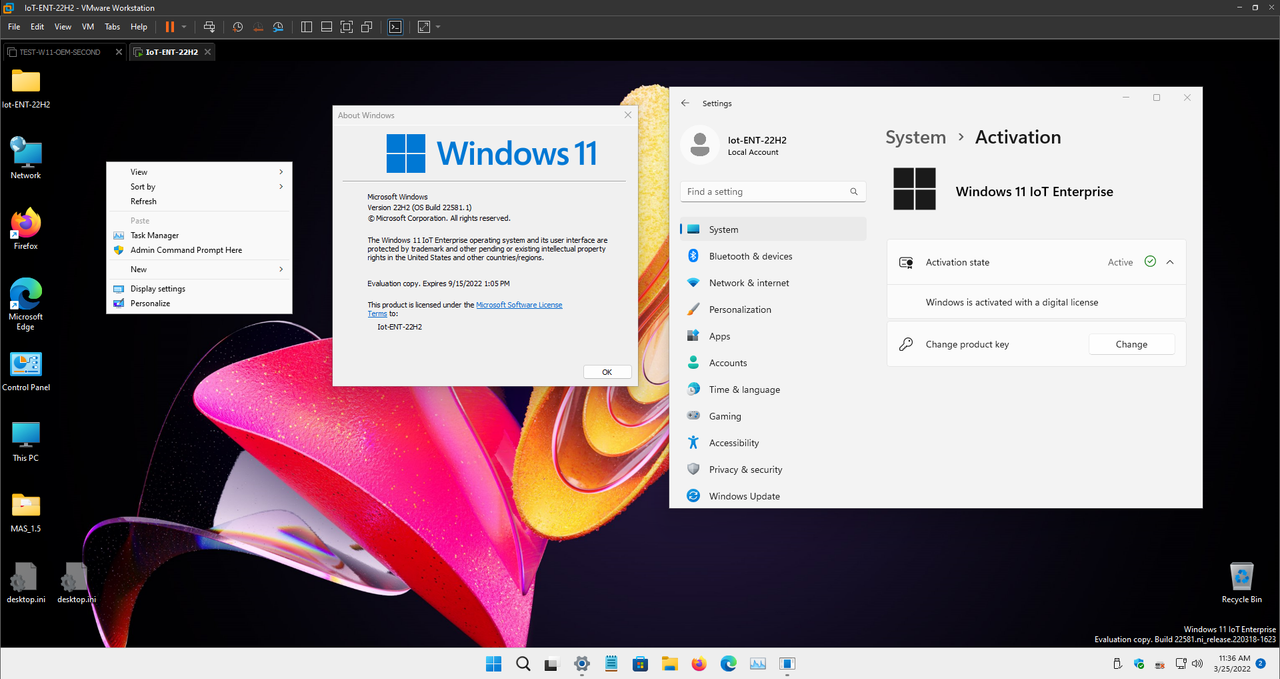Open Display settings from context menu
This screenshot has height=679, width=1280.
click(x=199, y=289)
